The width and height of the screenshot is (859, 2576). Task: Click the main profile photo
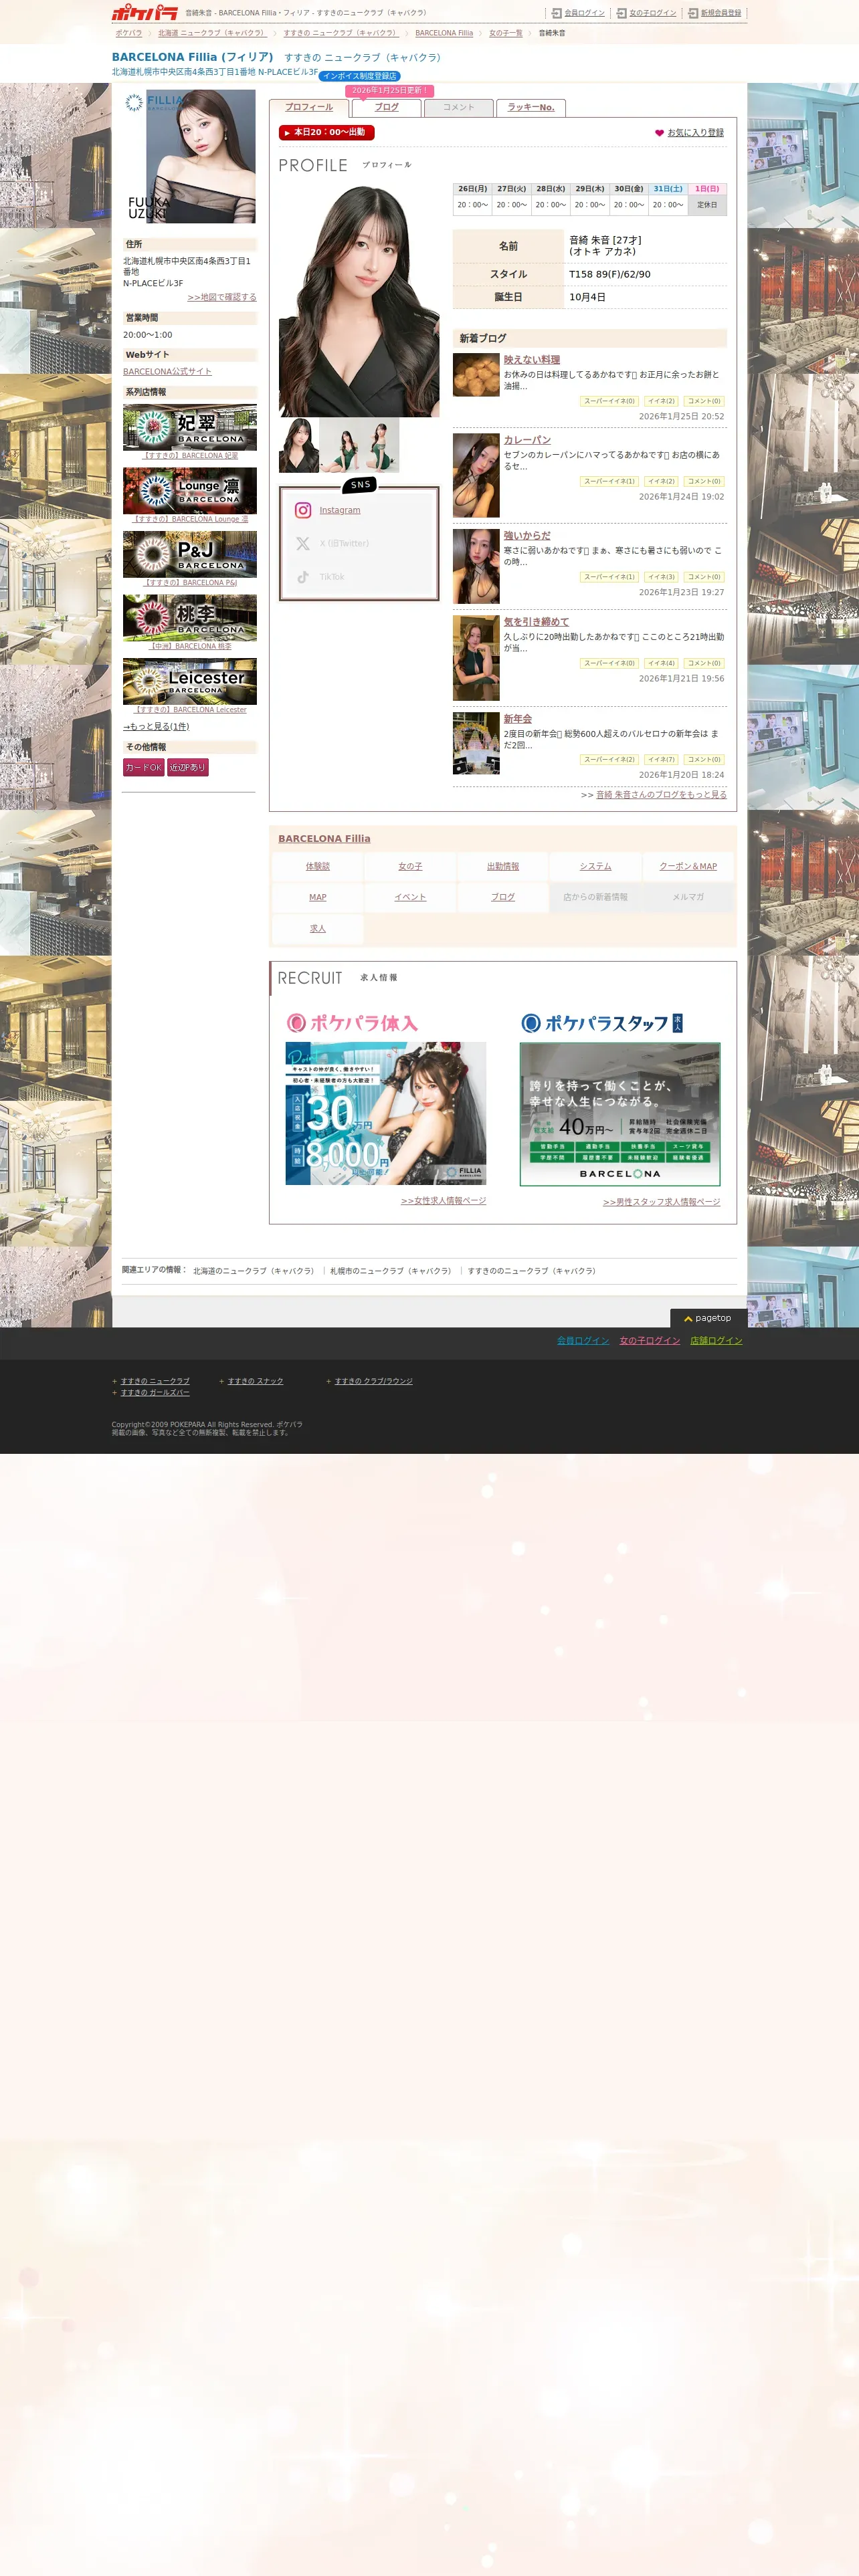point(359,301)
